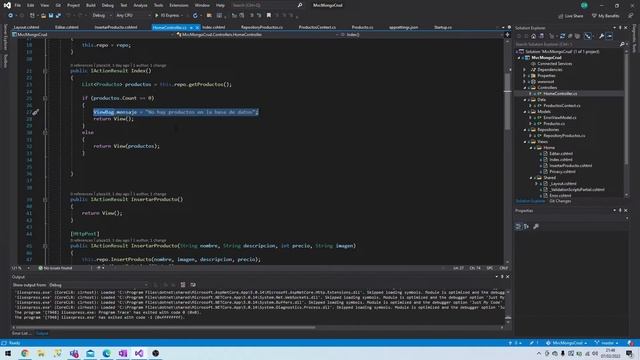Switch to the Startup.cs tab
This screenshot has height=360, width=640.
[443, 27]
